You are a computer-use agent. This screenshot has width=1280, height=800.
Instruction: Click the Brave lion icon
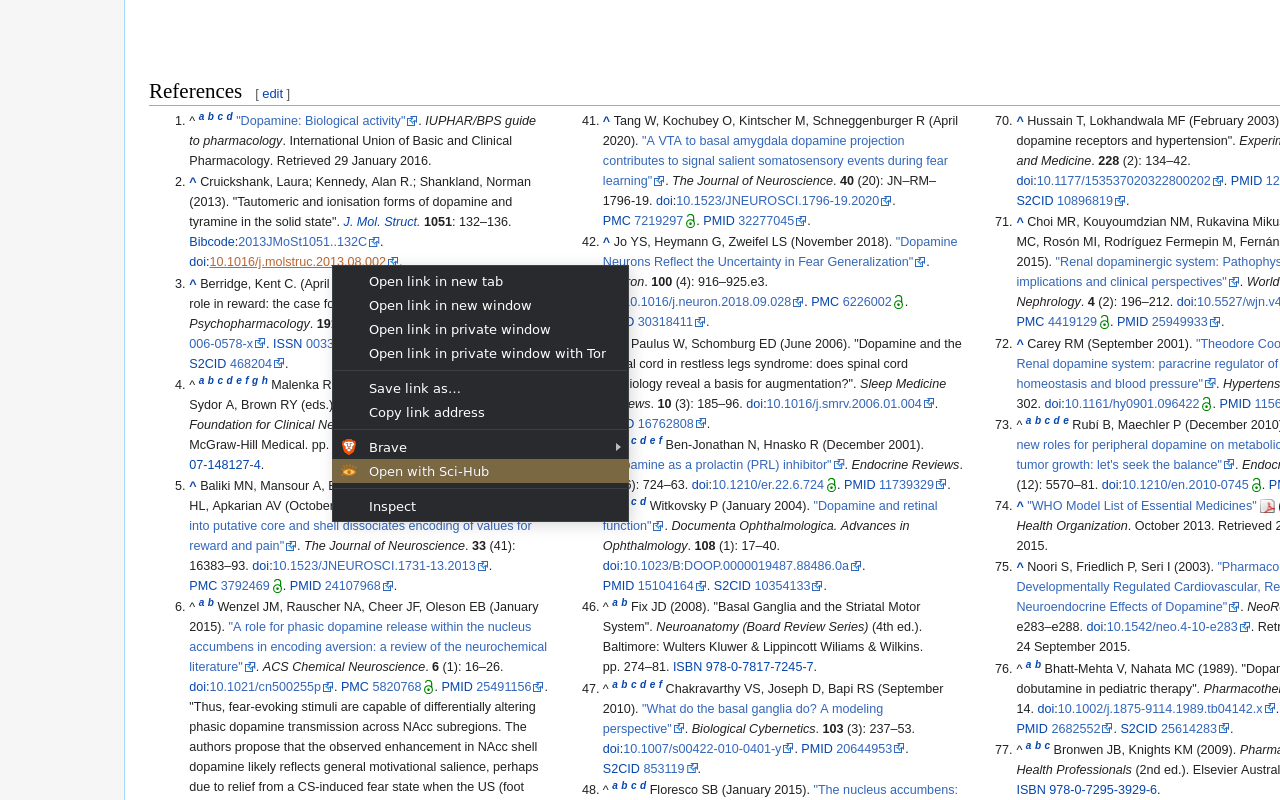(349, 447)
